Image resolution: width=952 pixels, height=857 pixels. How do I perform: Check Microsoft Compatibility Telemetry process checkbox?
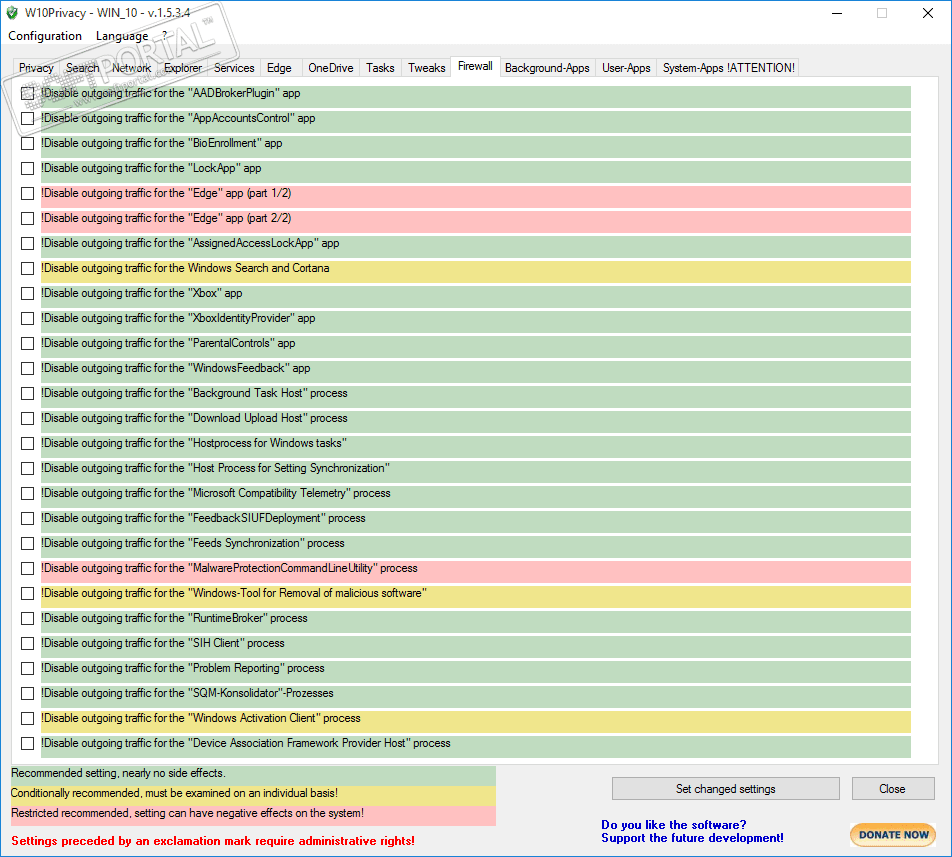coord(27,493)
